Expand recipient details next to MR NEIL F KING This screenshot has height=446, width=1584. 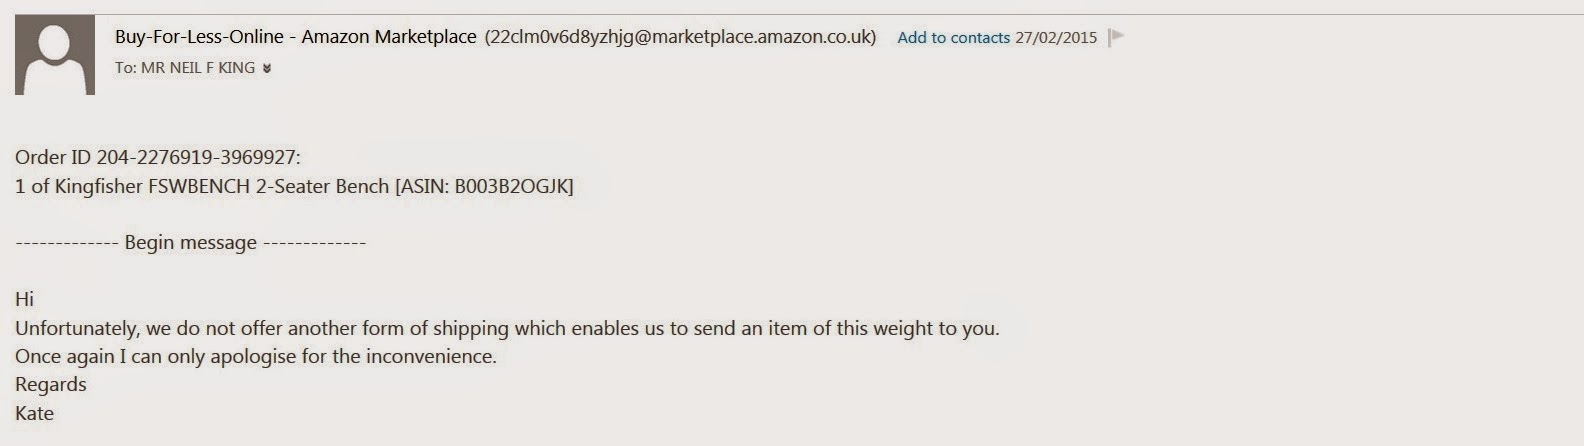click(267, 68)
